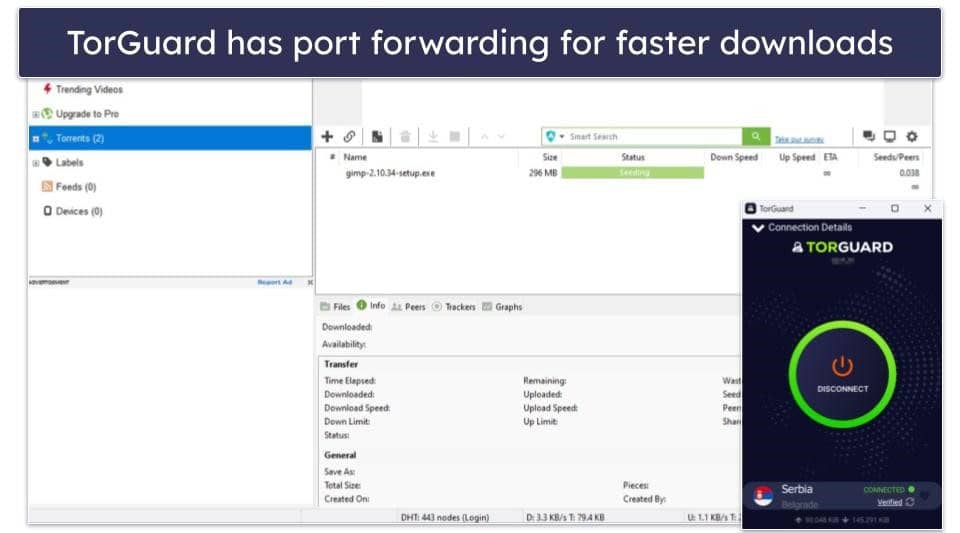Sort by the Up Speed column header

pos(797,157)
